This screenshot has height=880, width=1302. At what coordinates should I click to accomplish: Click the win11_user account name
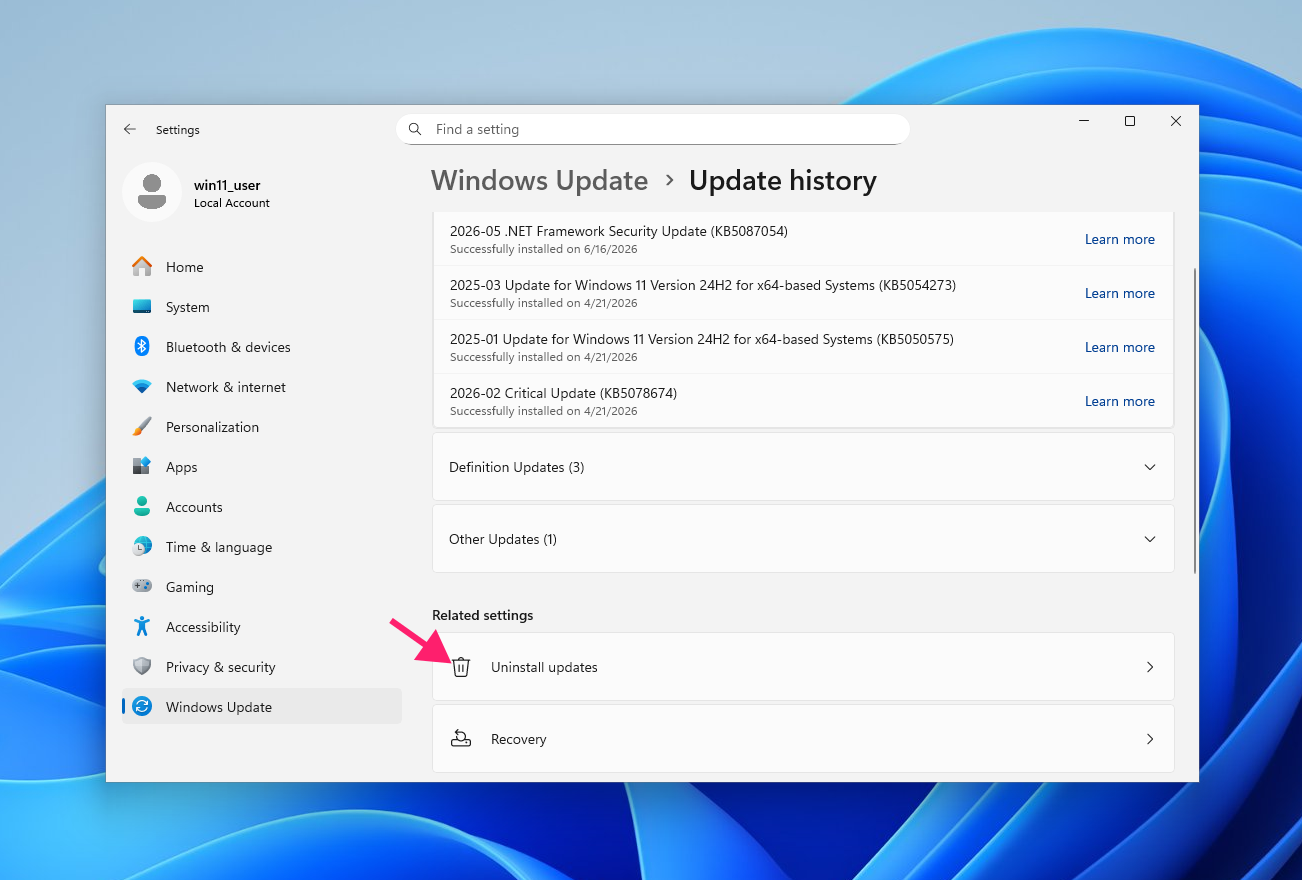[227, 185]
